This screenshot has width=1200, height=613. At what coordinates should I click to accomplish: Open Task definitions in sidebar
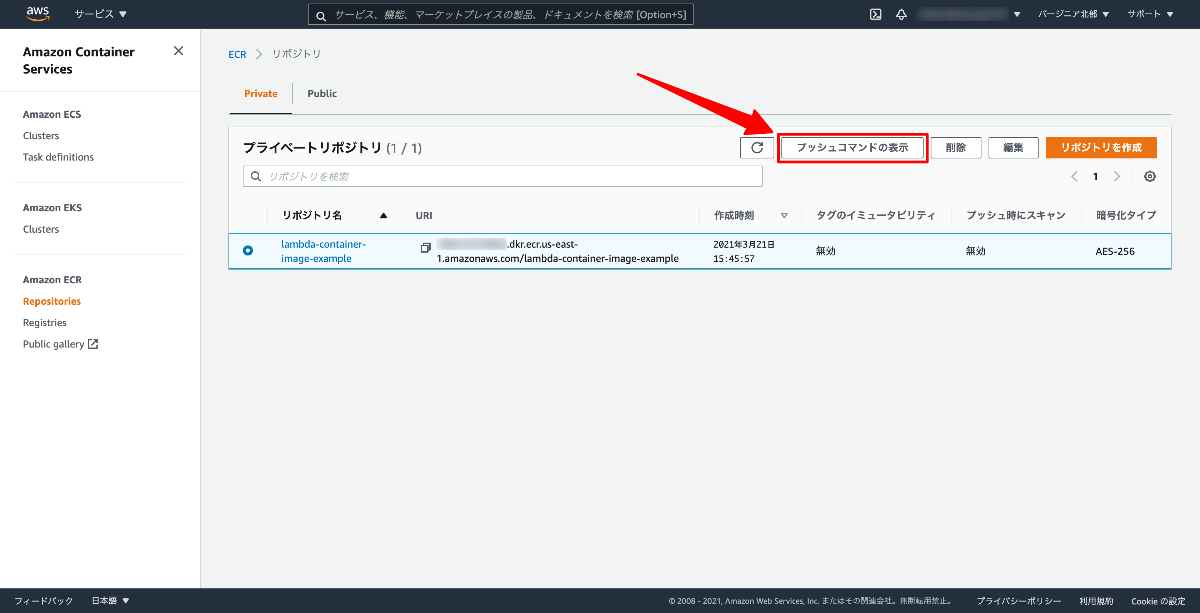(58, 157)
